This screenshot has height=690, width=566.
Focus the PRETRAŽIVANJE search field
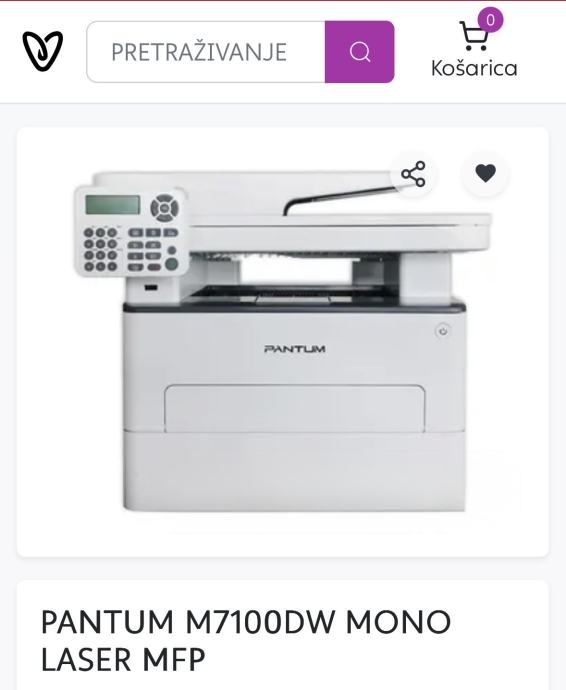click(x=206, y=52)
